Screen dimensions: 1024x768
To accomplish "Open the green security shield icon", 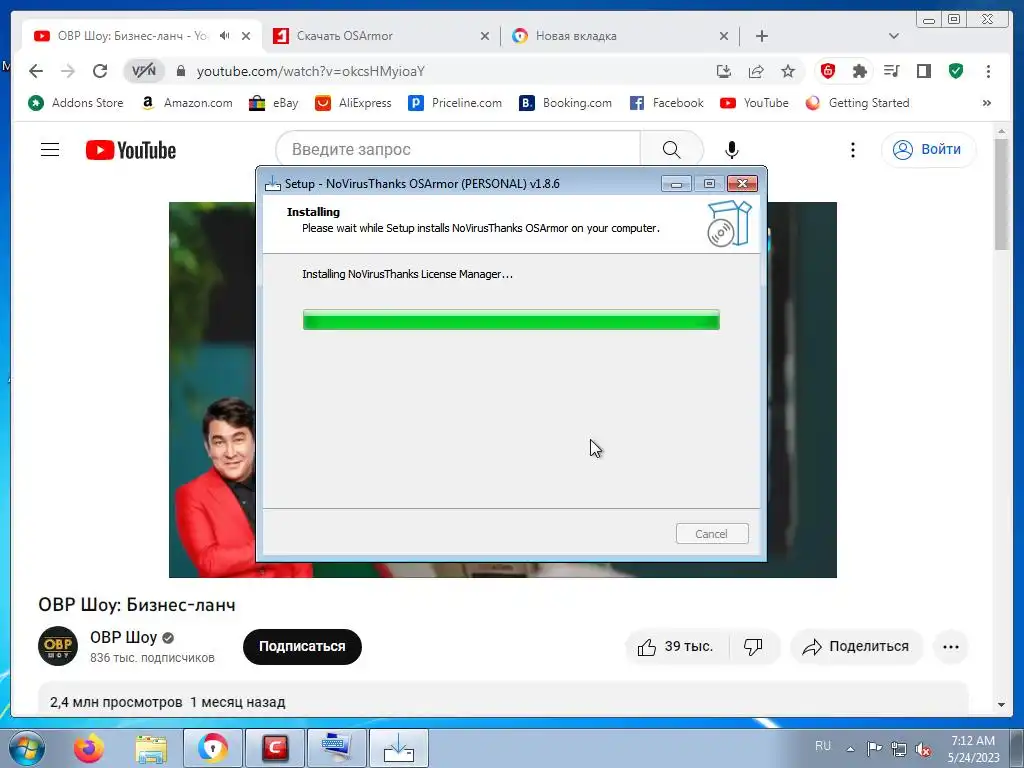I will click(x=956, y=71).
